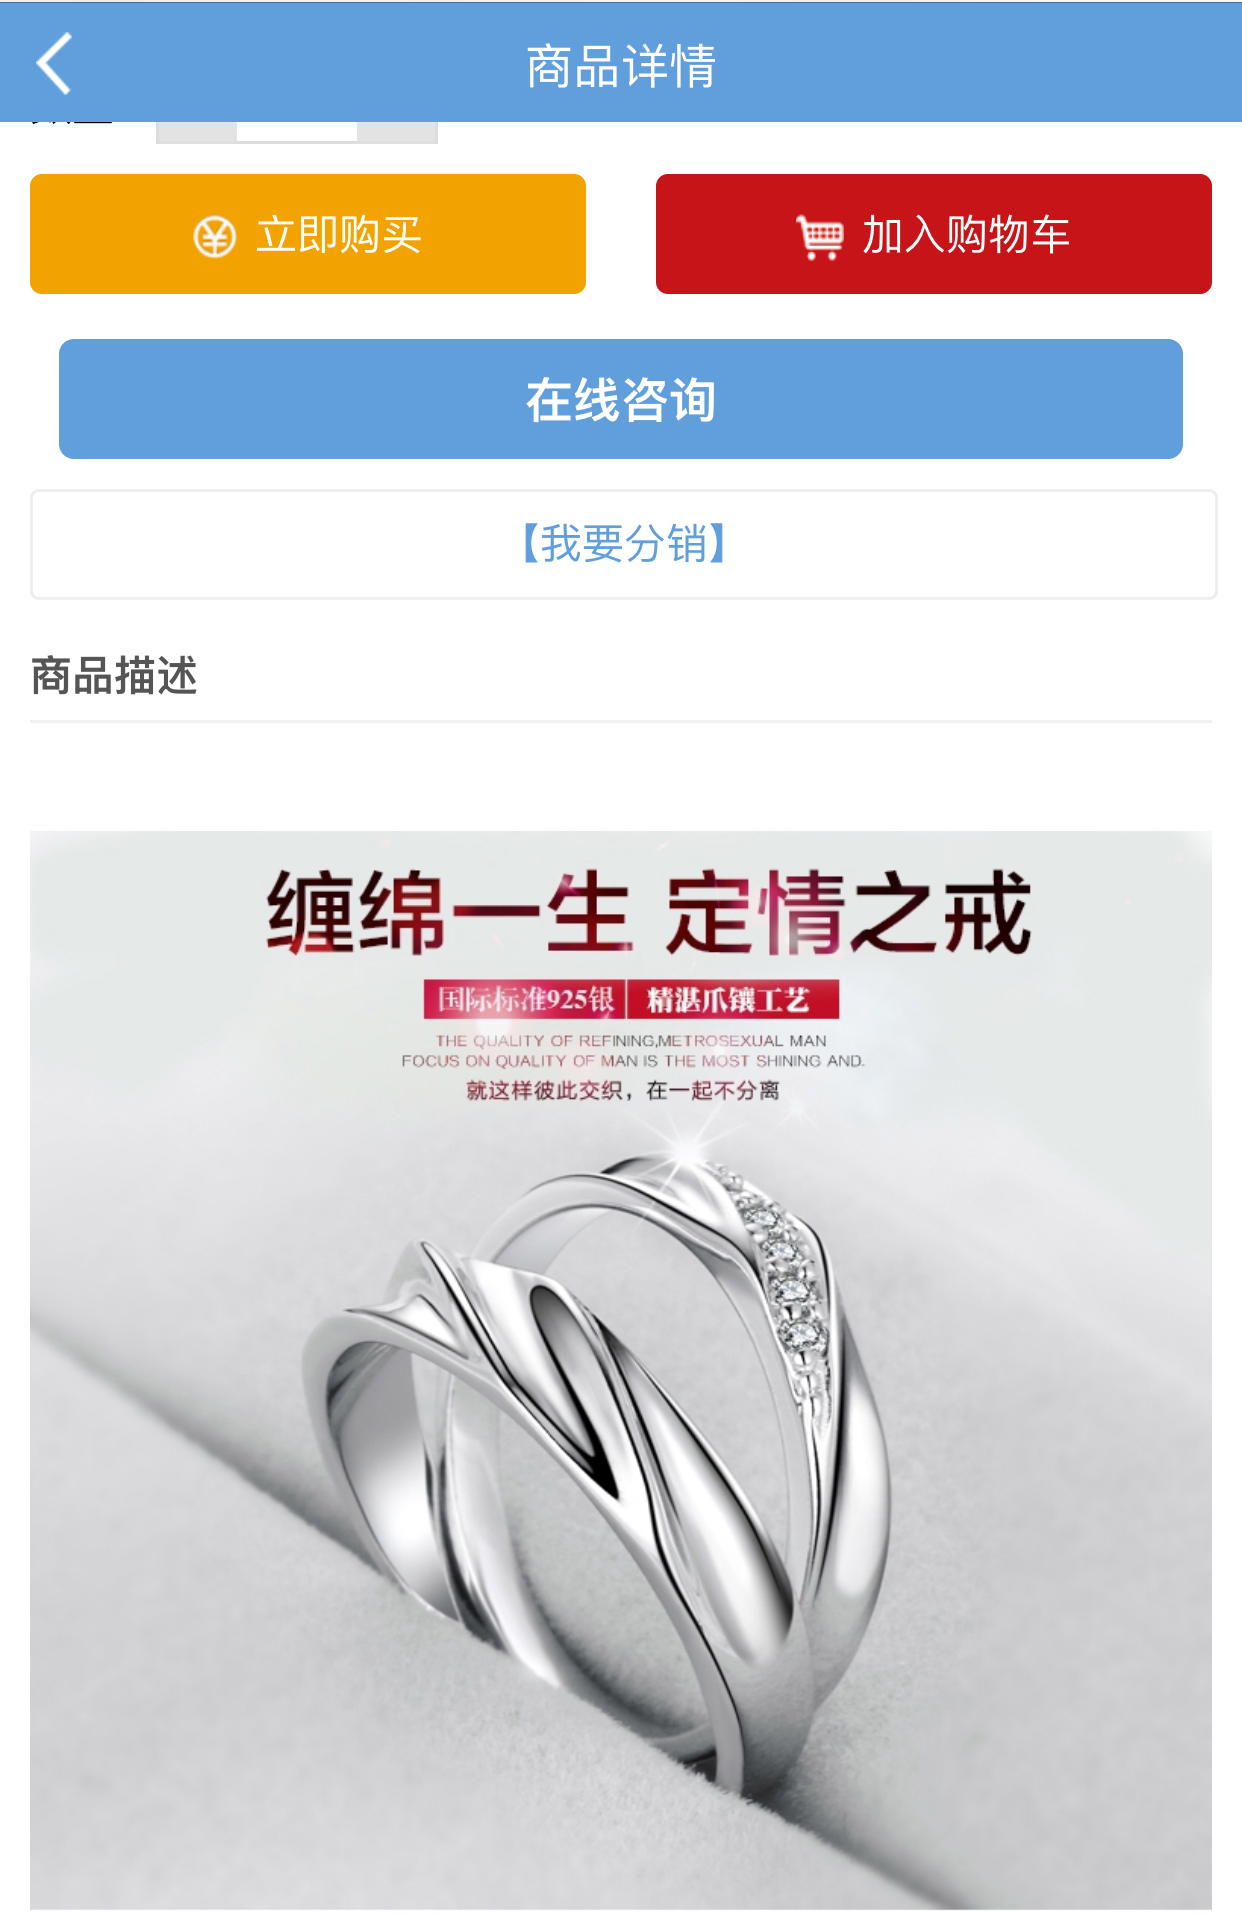
Task: Click the shopping cart icon
Action: pos(820,237)
